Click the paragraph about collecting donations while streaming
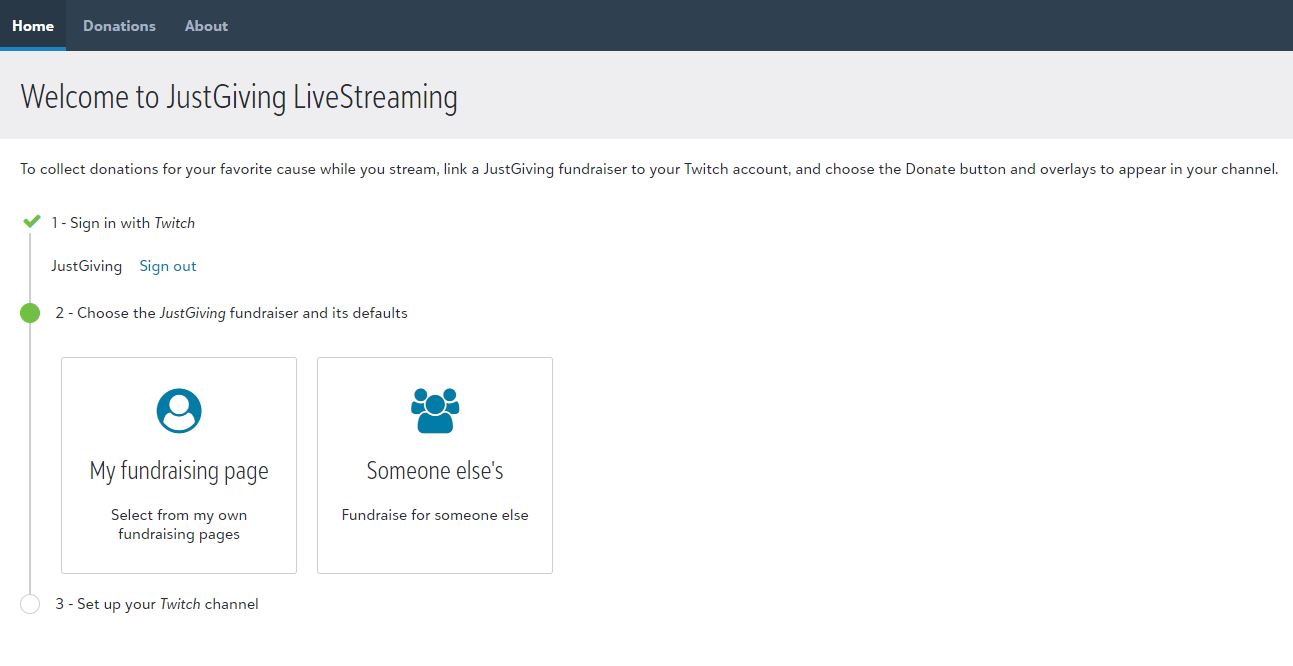 click(649, 169)
